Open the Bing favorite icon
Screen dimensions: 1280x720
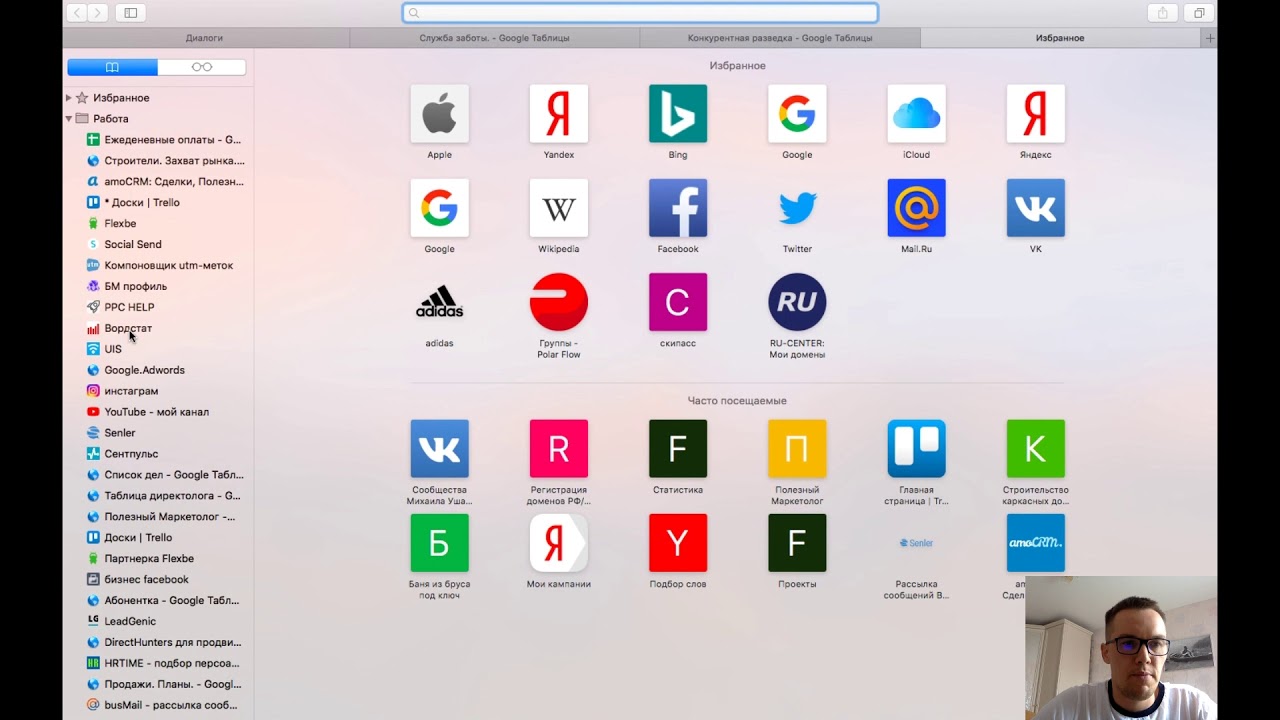point(677,113)
